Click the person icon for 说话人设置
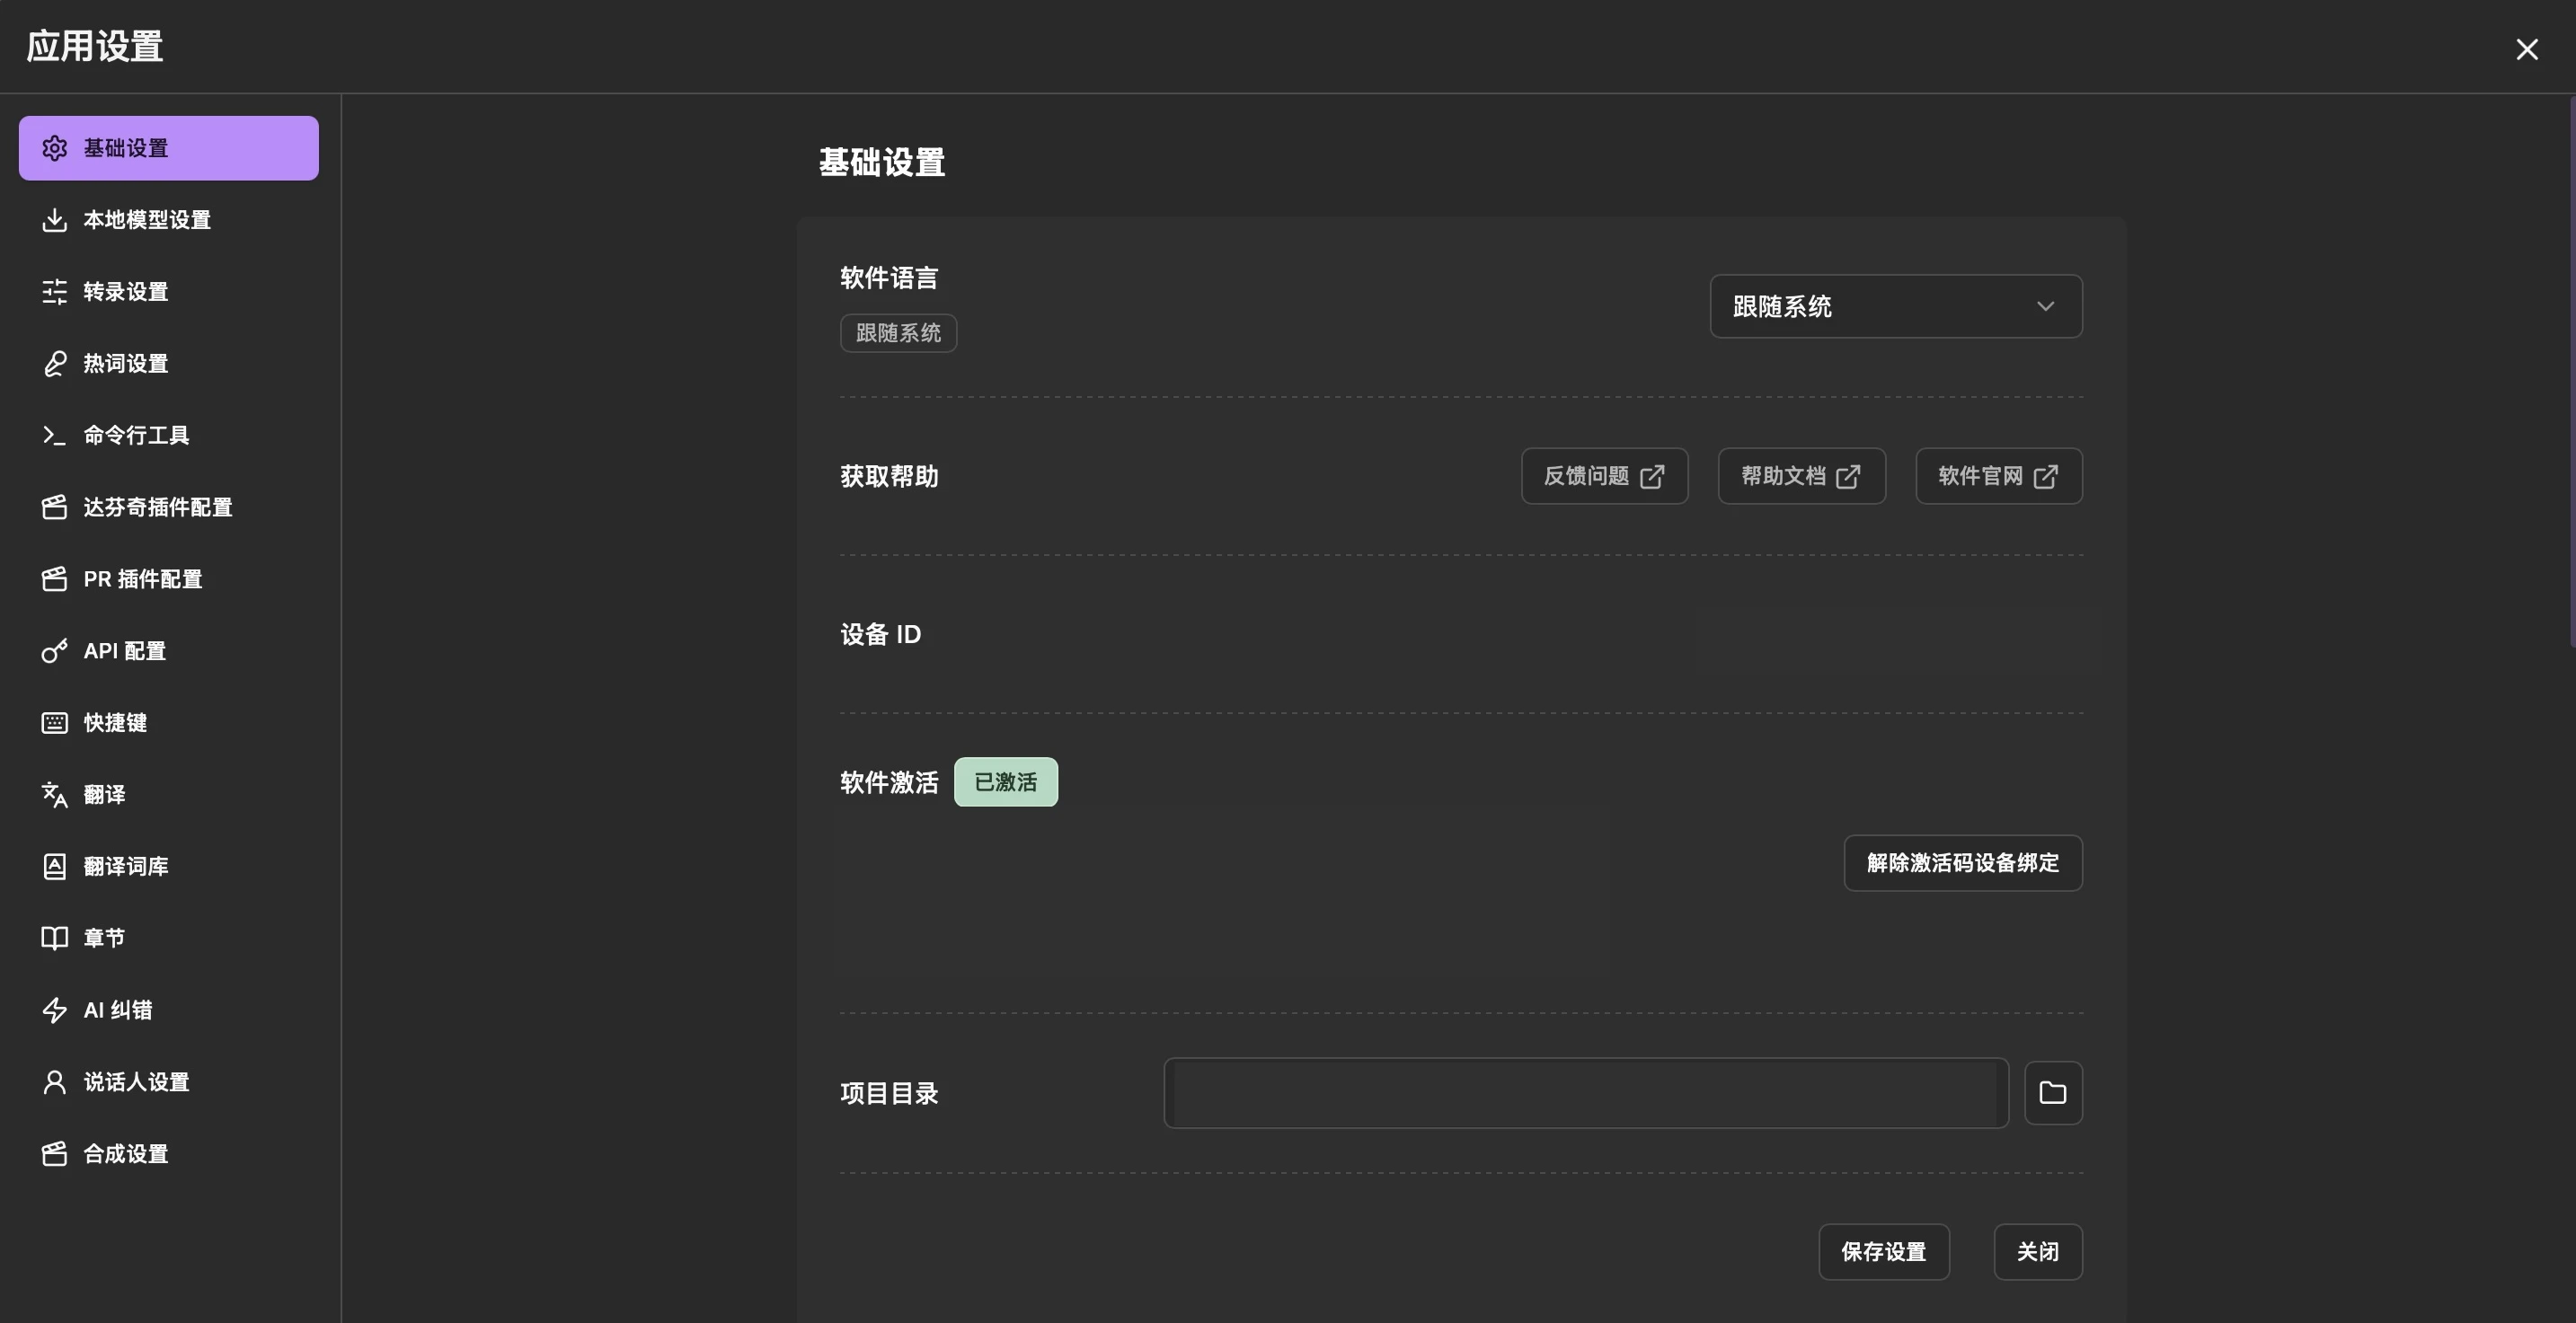This screenshot has height=1323, width=2576. (x=55, y=1082)
